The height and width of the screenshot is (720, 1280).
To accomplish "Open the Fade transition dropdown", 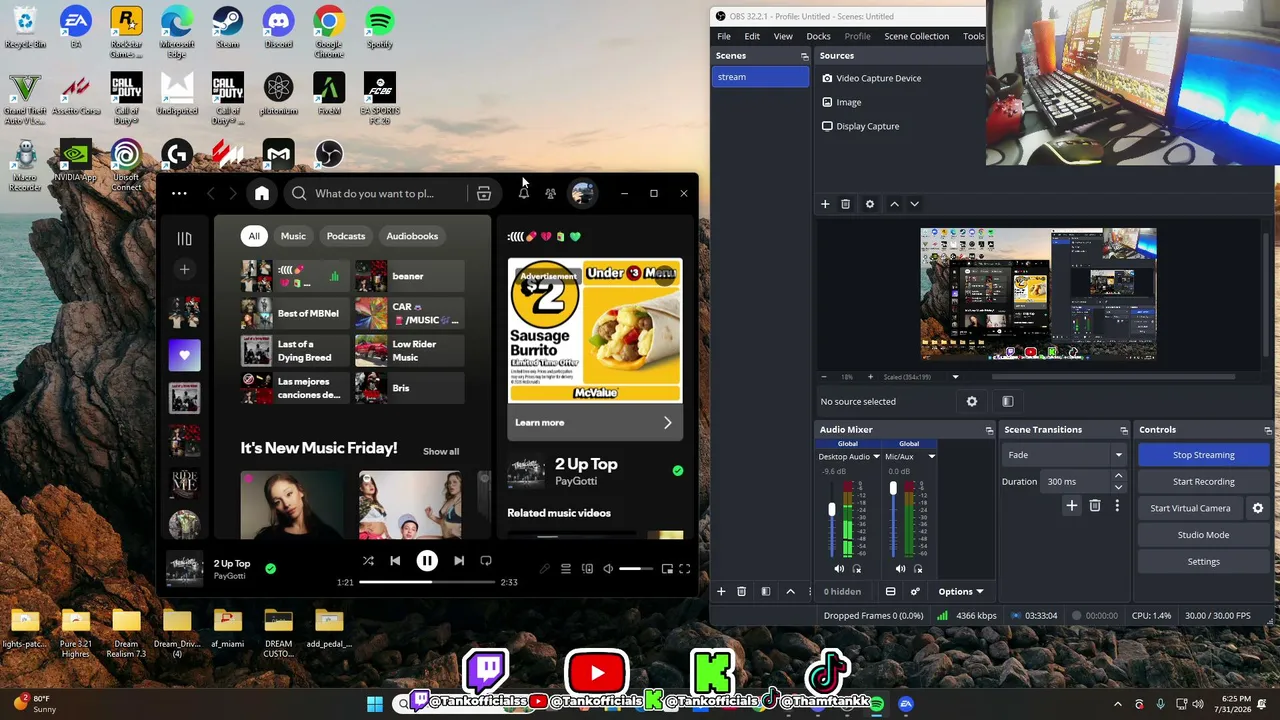I will coord(1064,455).
